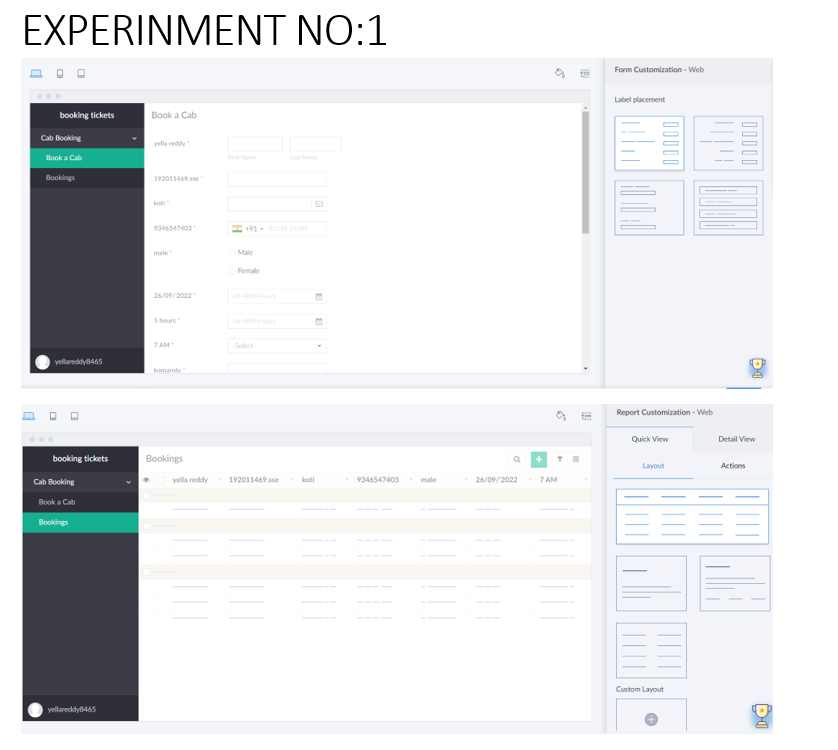Switch to tablet preview mode
Viewport: 838px width, 750px height.
[x=80, y=72]
